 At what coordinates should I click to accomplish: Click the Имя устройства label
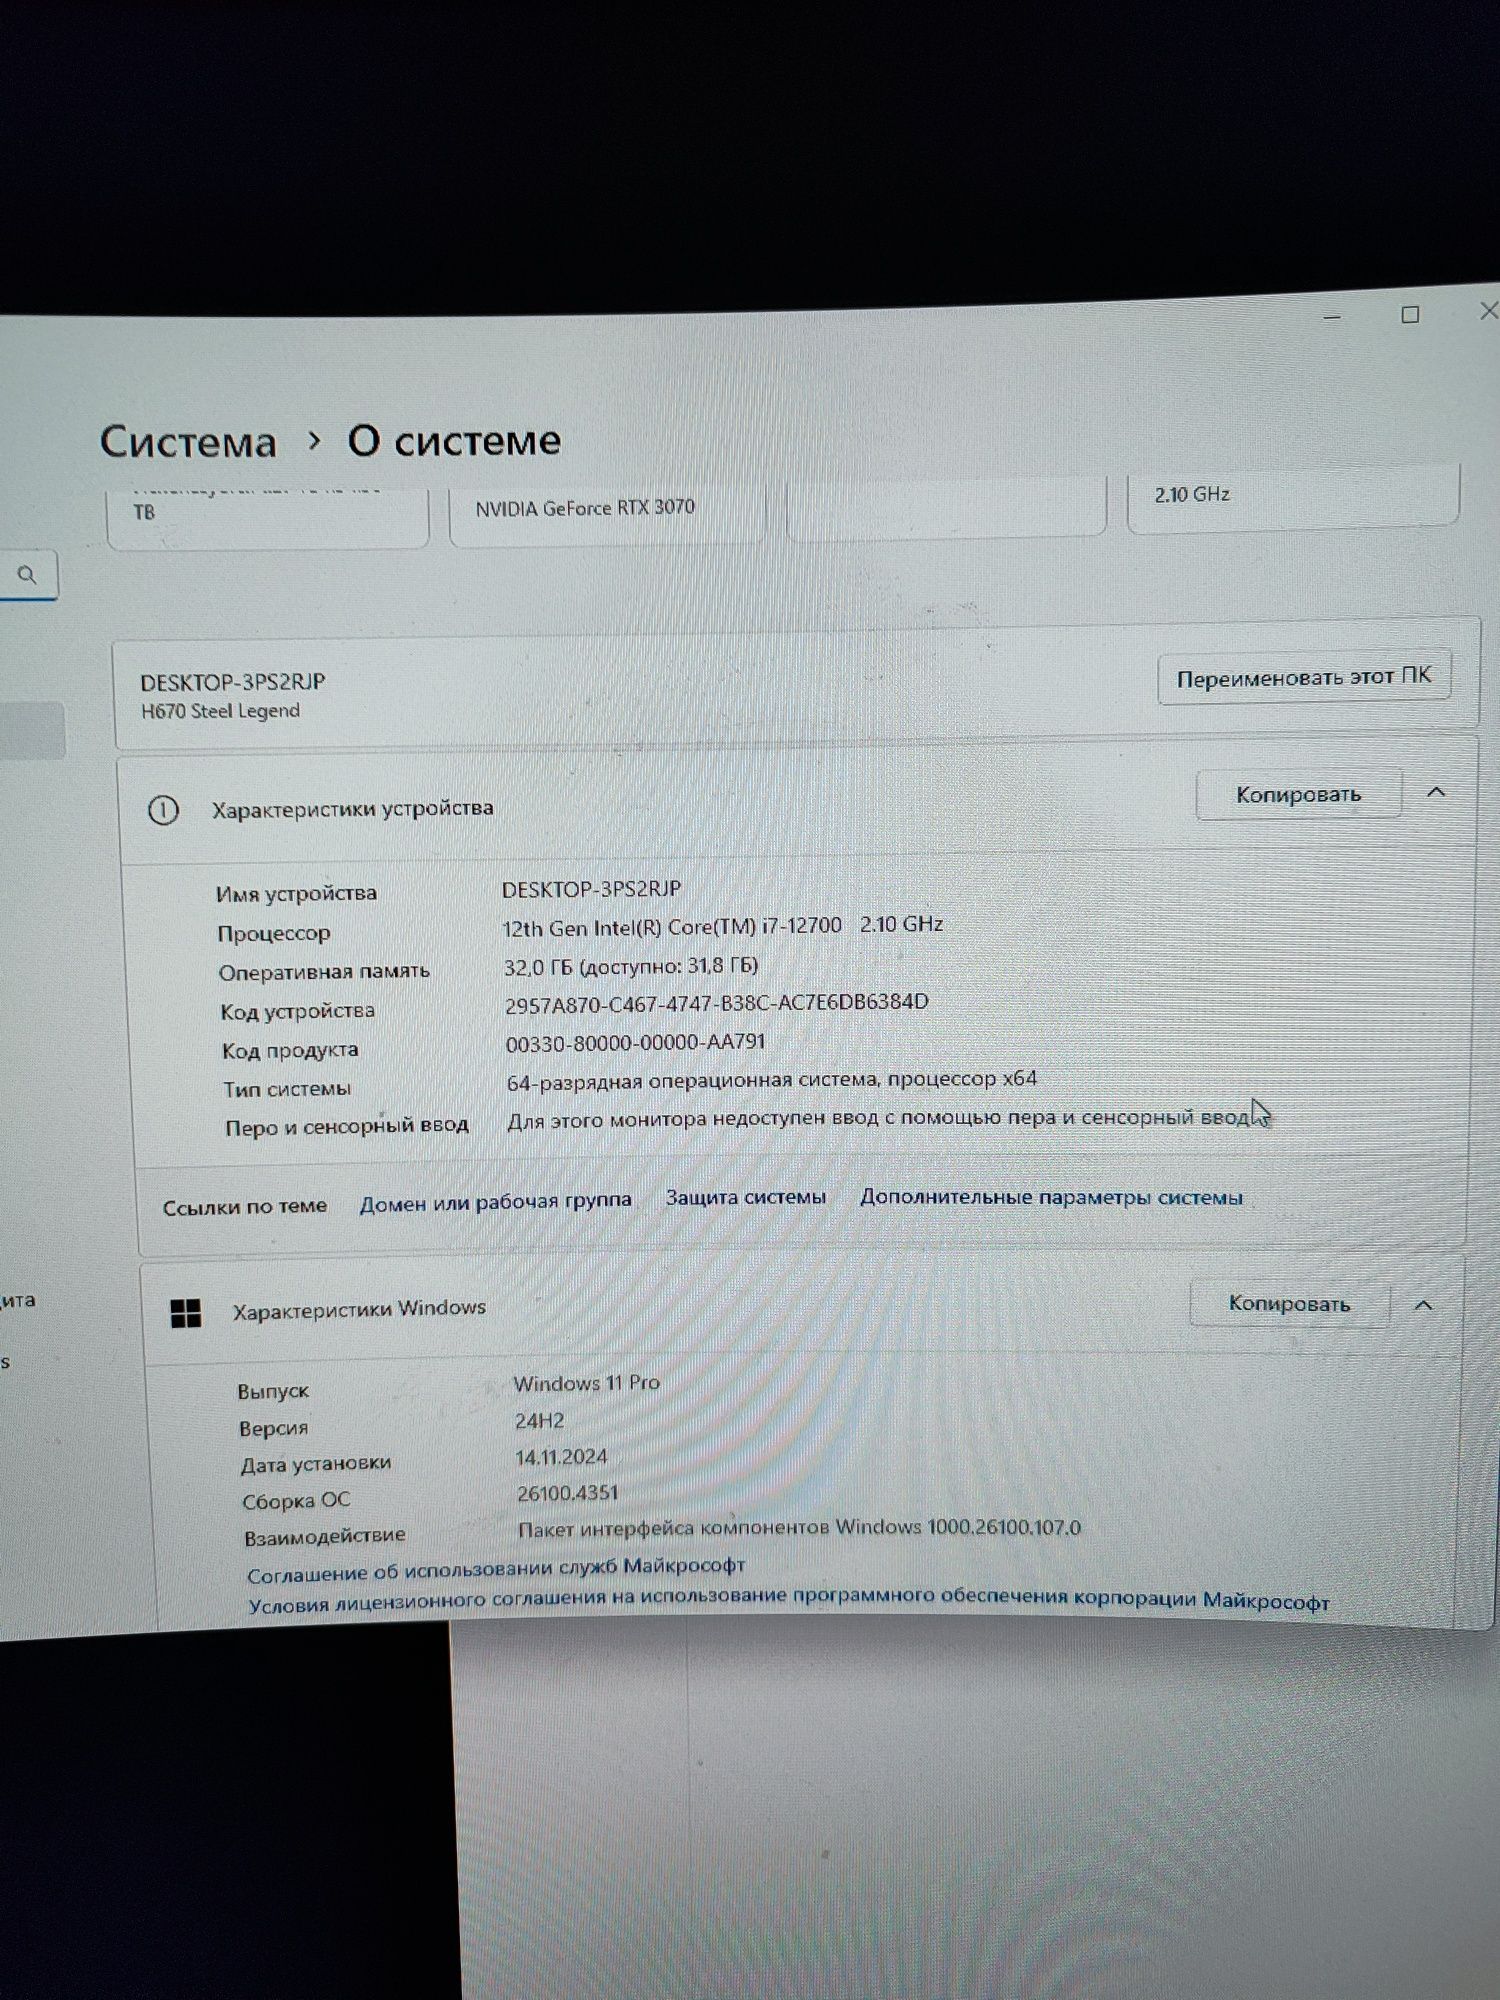click(296, 893)
